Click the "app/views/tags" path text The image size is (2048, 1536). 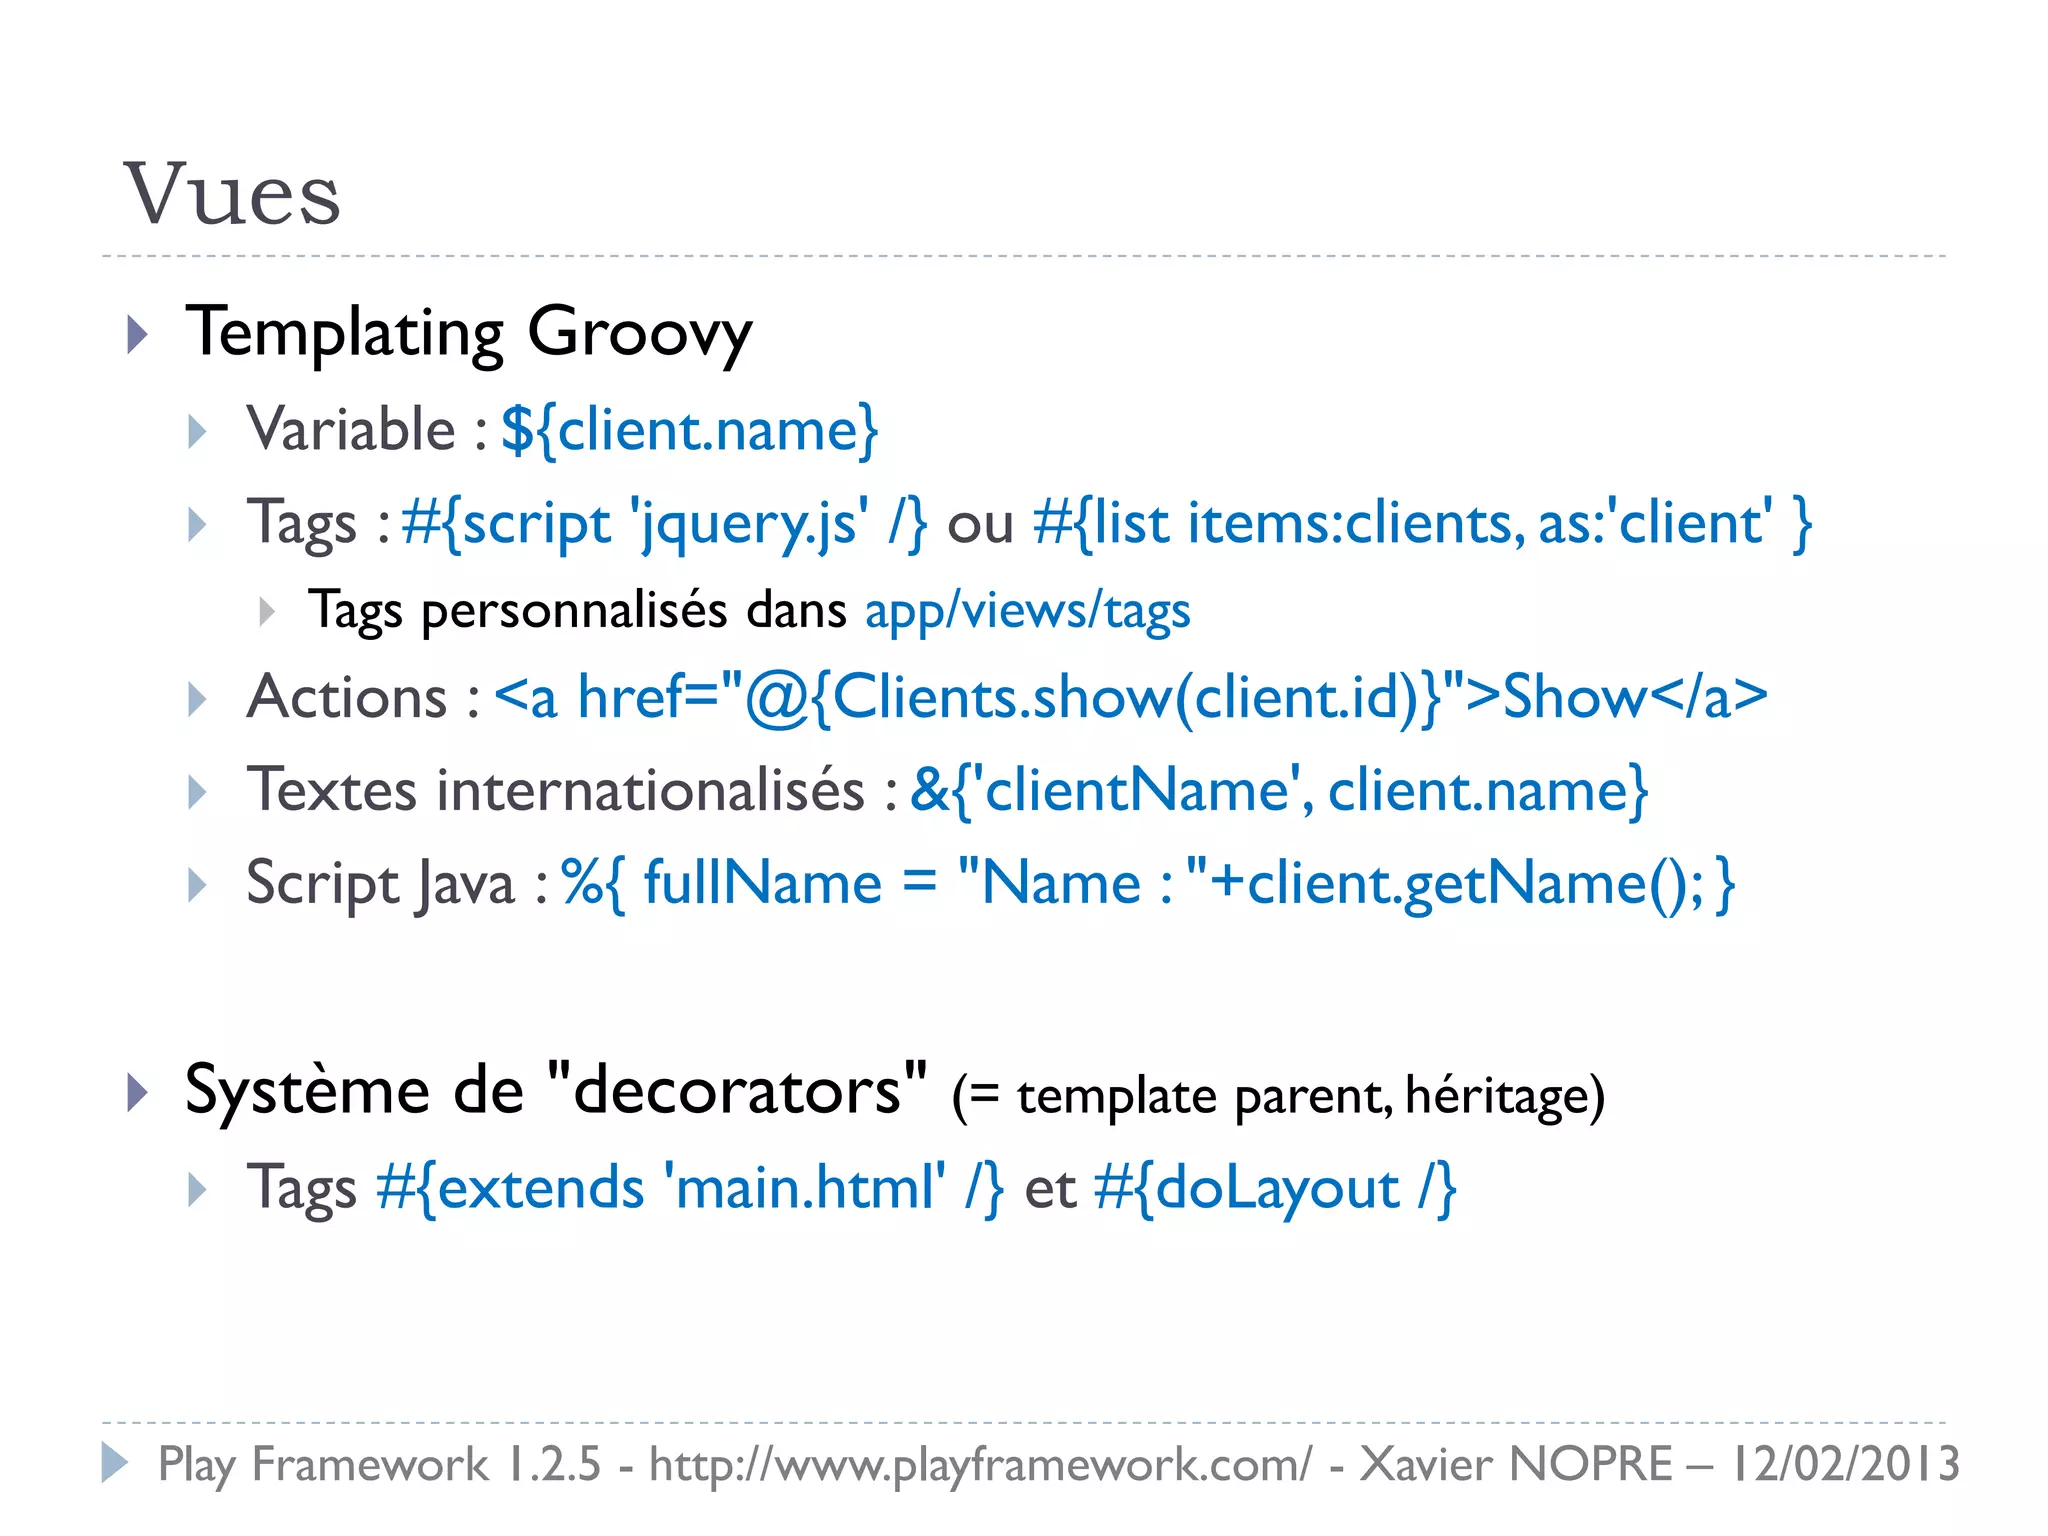pos(1028,611)
